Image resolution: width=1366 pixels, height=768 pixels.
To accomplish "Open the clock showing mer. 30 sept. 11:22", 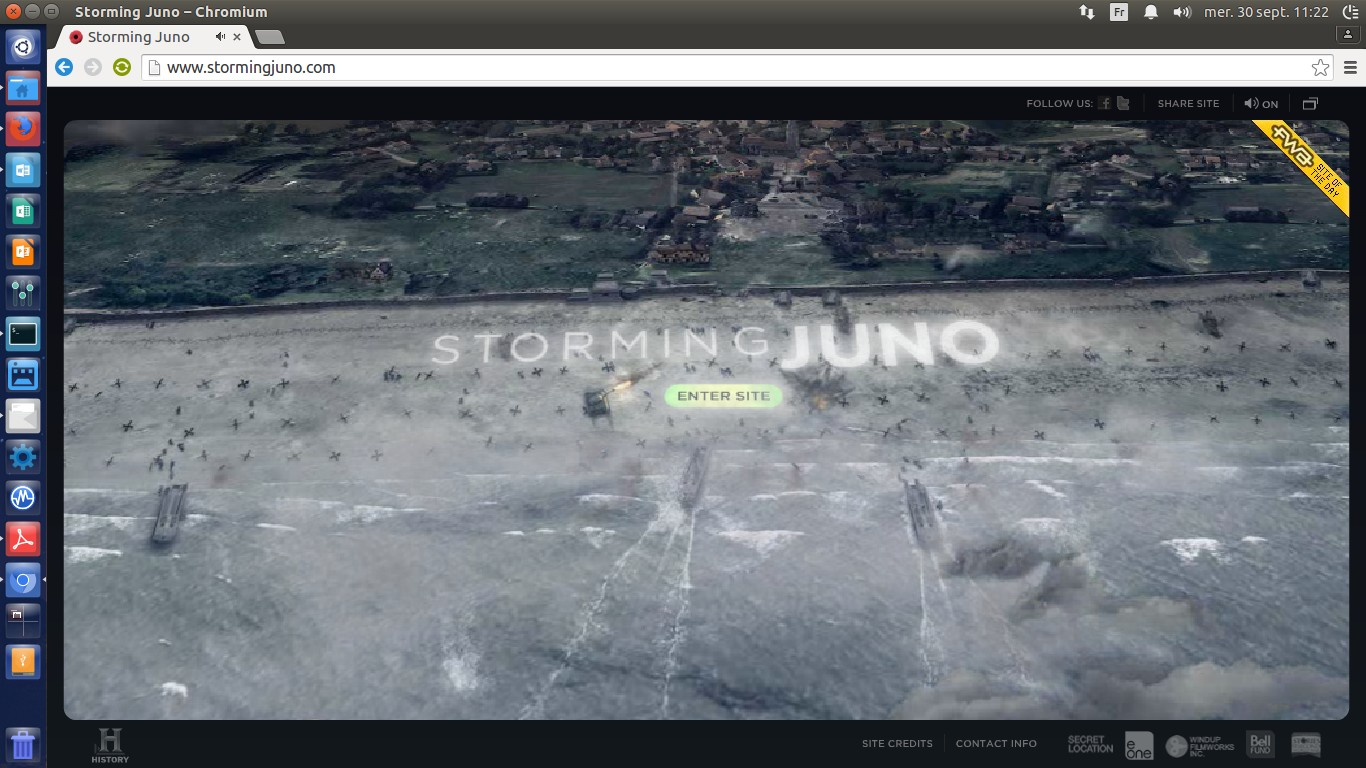I will pyautogui.click(x=1267, y=12).
